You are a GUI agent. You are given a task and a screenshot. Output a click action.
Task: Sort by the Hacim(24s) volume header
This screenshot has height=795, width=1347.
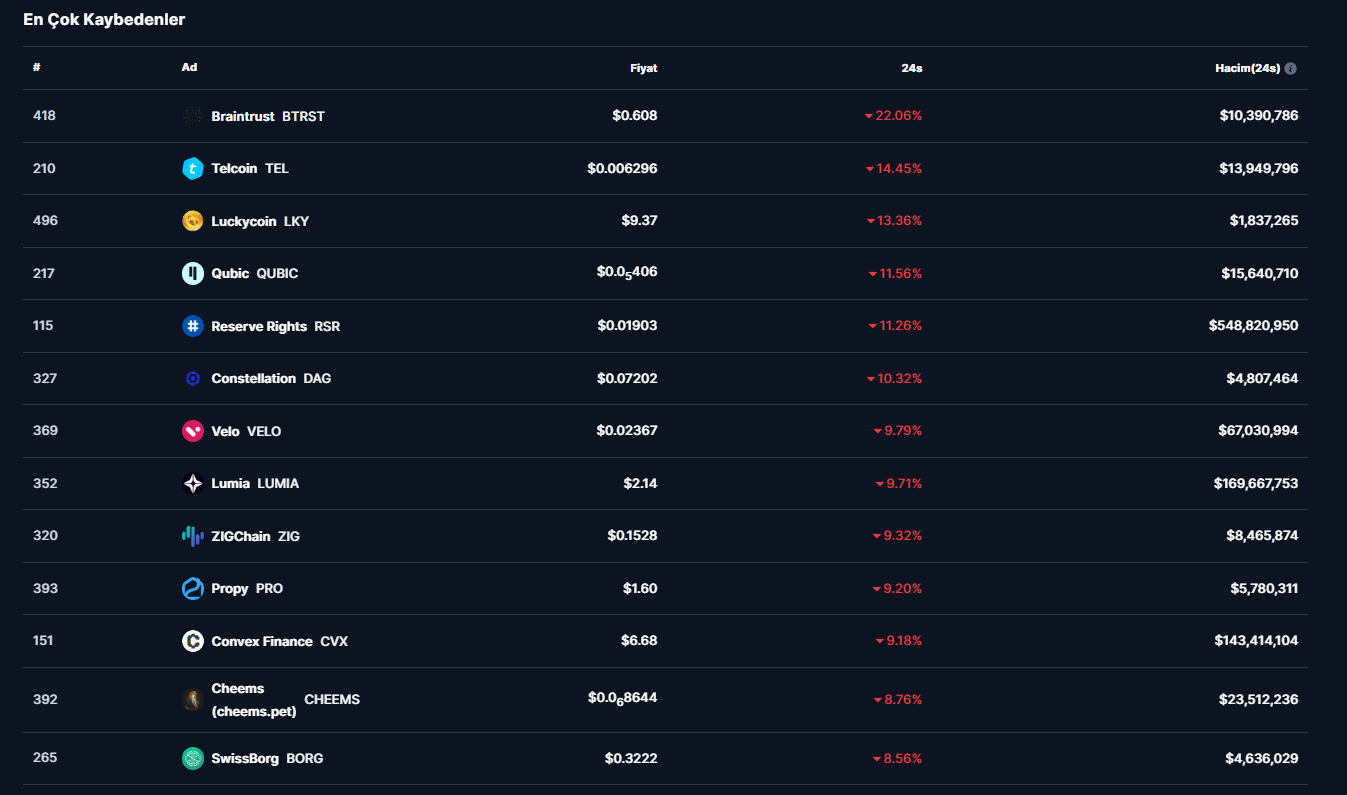point(1247,68)
